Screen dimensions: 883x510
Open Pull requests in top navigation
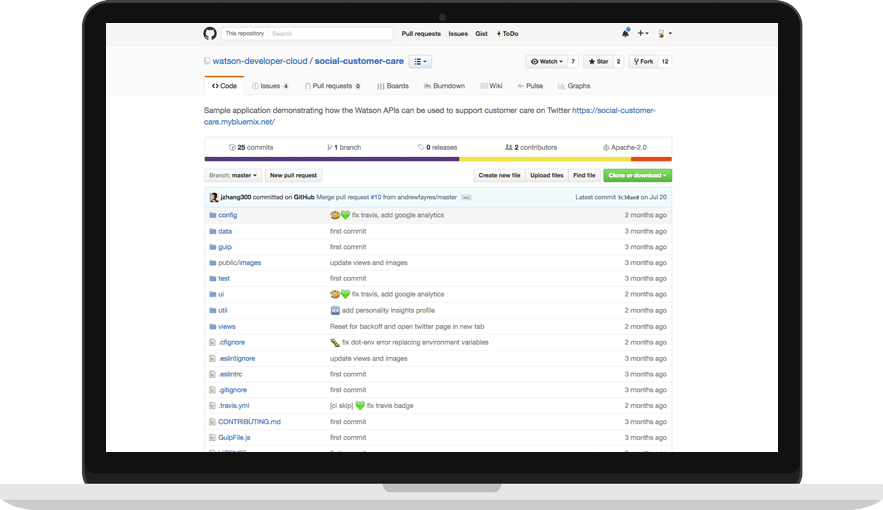(x=421, y=34)
